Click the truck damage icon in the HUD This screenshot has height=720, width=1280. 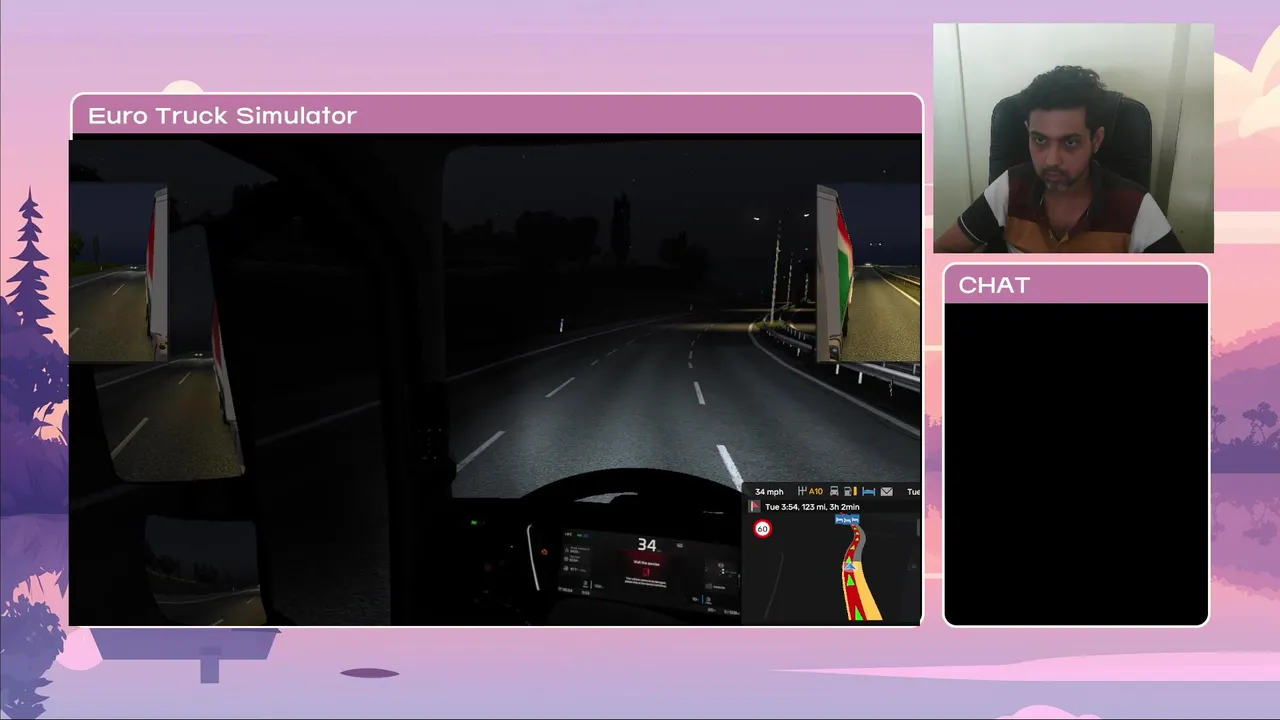click(x=834, y=491)
